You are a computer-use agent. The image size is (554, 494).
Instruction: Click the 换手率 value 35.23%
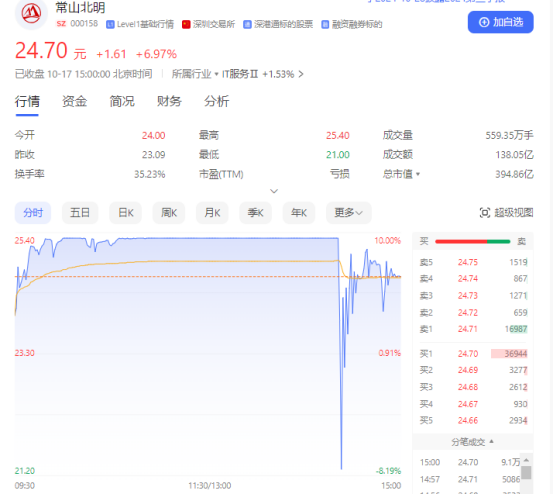(x=149, y=174)
